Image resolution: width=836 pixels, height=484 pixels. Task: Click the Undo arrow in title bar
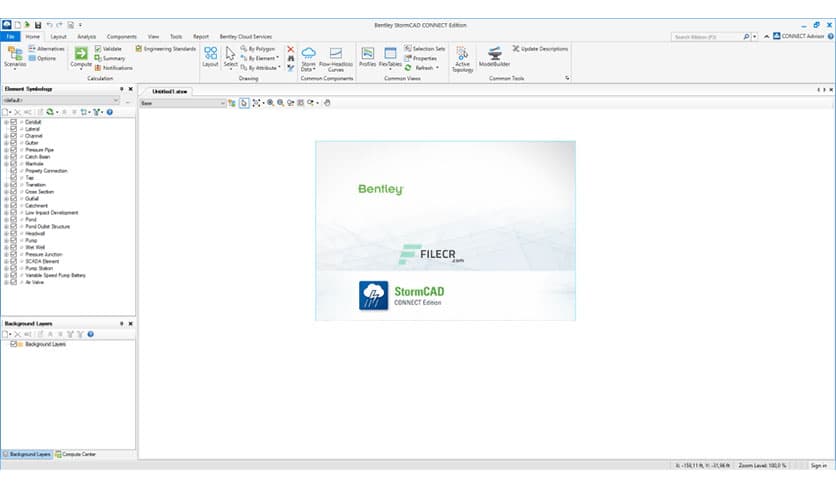click(x=49, y=25)
